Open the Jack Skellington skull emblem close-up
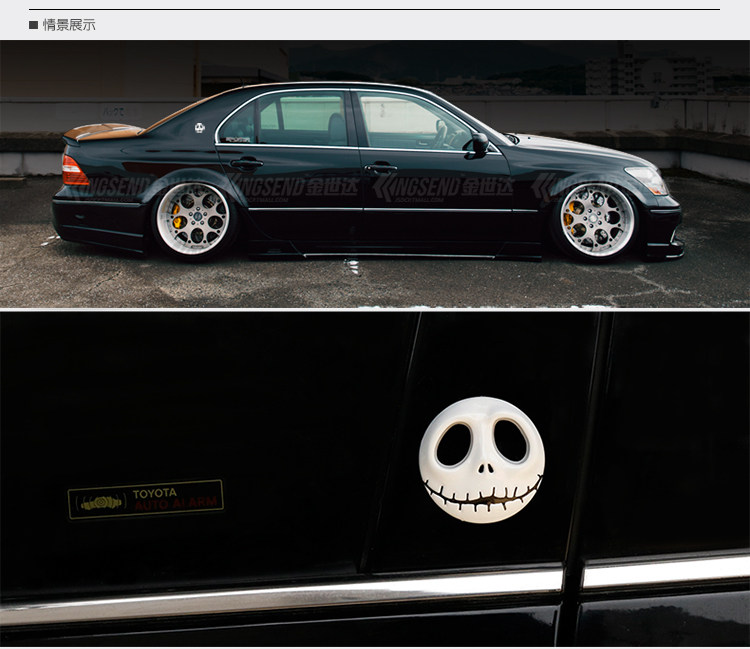The height and width of the screenshot is (649, 750). [x=375, y=479]
